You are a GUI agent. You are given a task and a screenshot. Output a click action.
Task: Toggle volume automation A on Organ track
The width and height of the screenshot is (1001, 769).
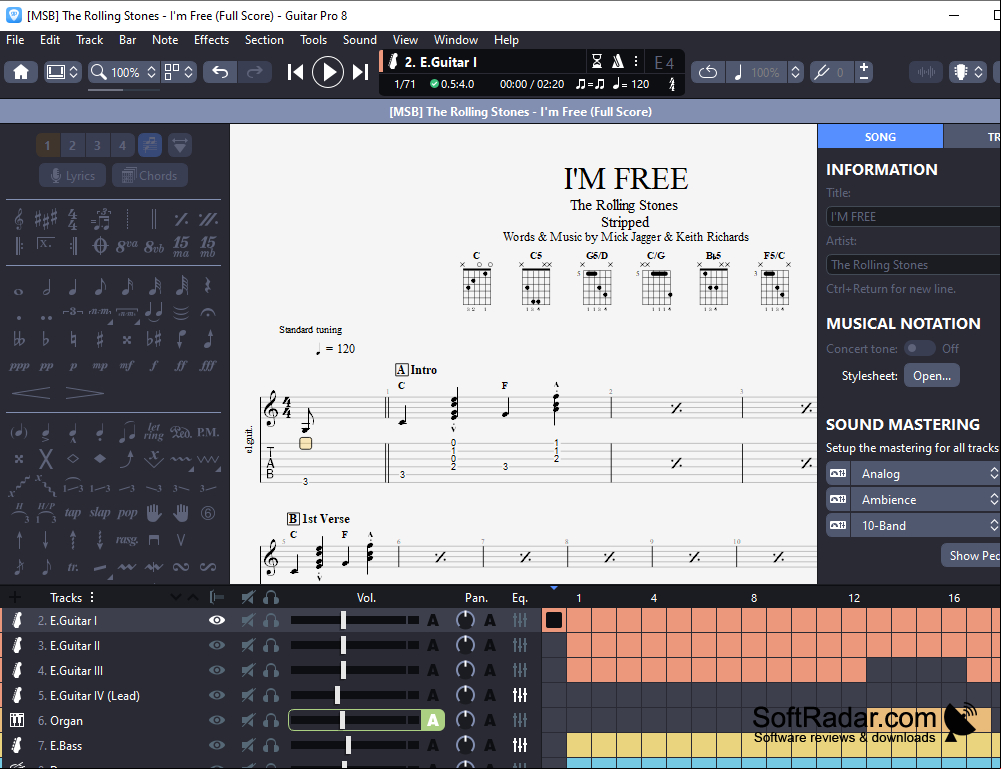point(433,720)
